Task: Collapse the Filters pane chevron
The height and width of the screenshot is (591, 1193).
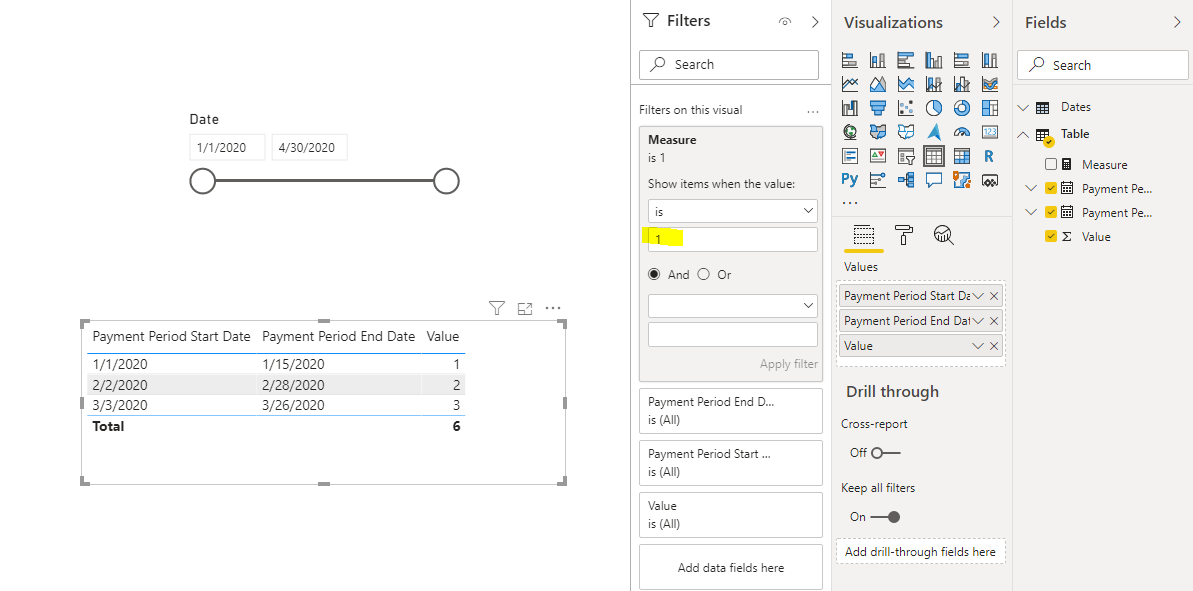Action: tap(815, 22)
